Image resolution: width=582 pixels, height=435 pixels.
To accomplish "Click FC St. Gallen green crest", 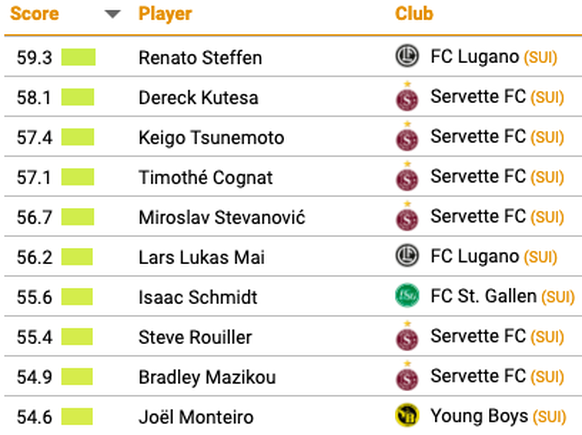I will coord(407,295).
